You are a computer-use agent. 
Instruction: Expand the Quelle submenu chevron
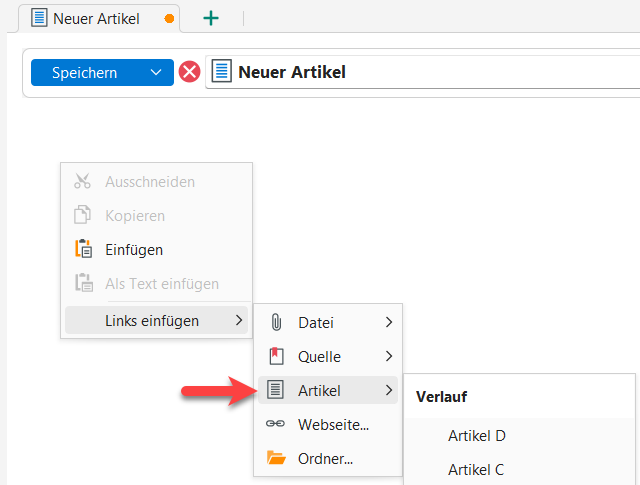coord(389,356)
